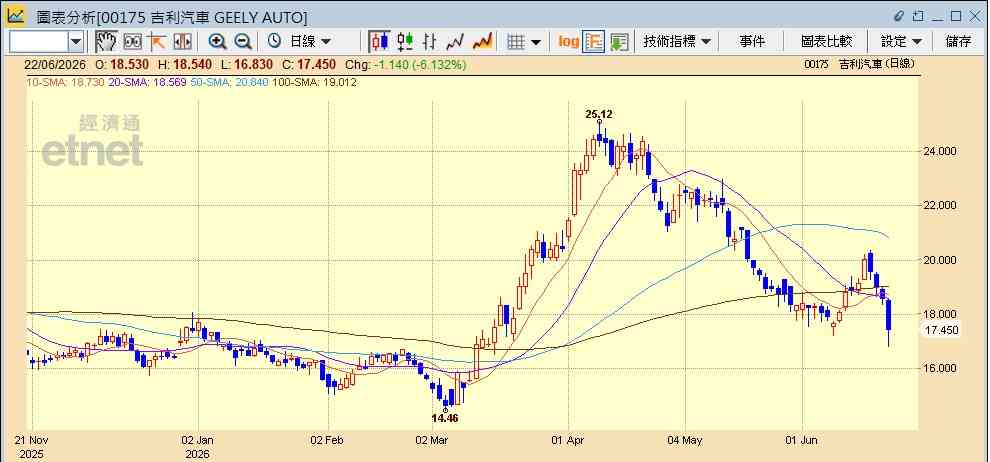
Task: Select the hand pan tool
Action: 107,42
